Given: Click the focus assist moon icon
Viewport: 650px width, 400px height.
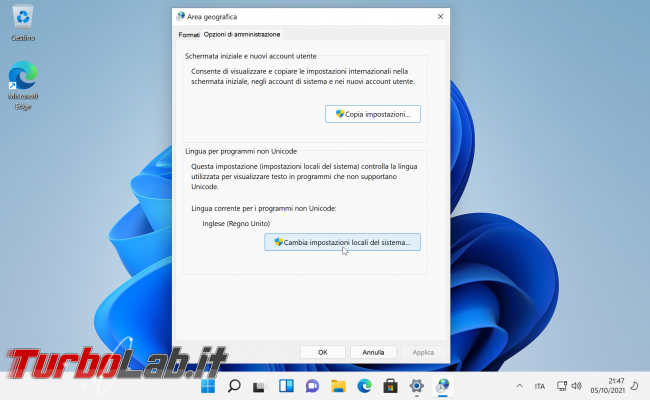Looking at the screenshot, I should click(634, 386).
